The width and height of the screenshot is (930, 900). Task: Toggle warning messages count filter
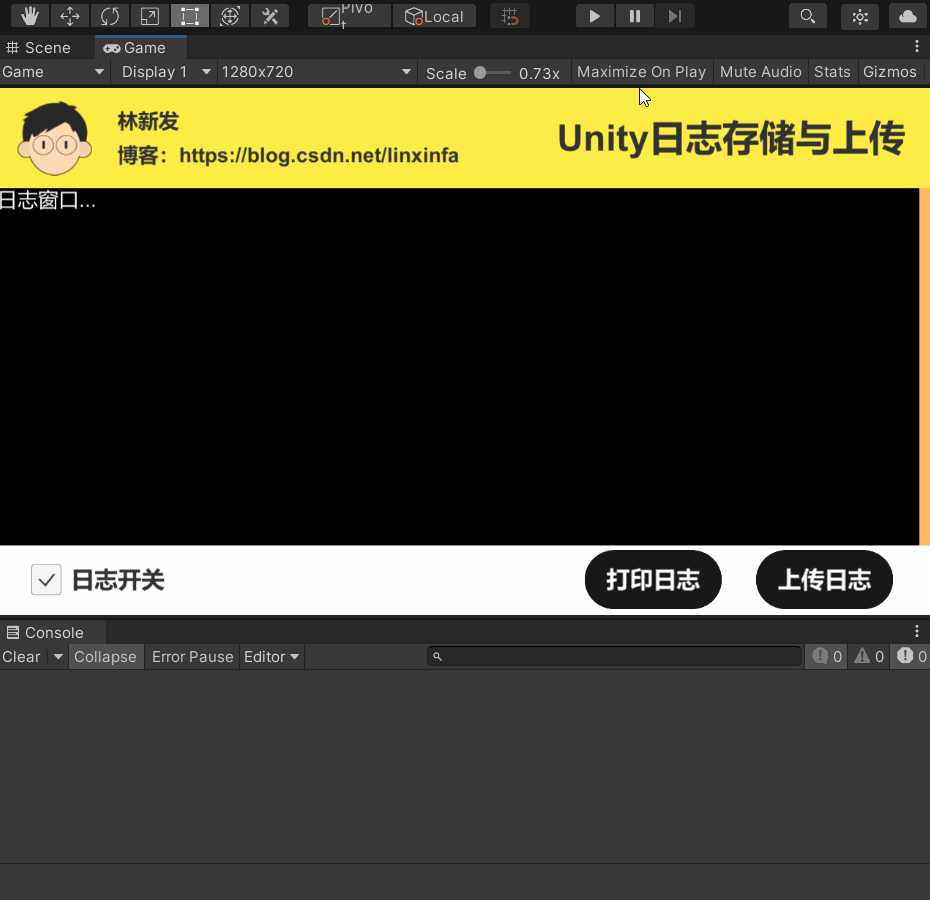pos(869,656)
